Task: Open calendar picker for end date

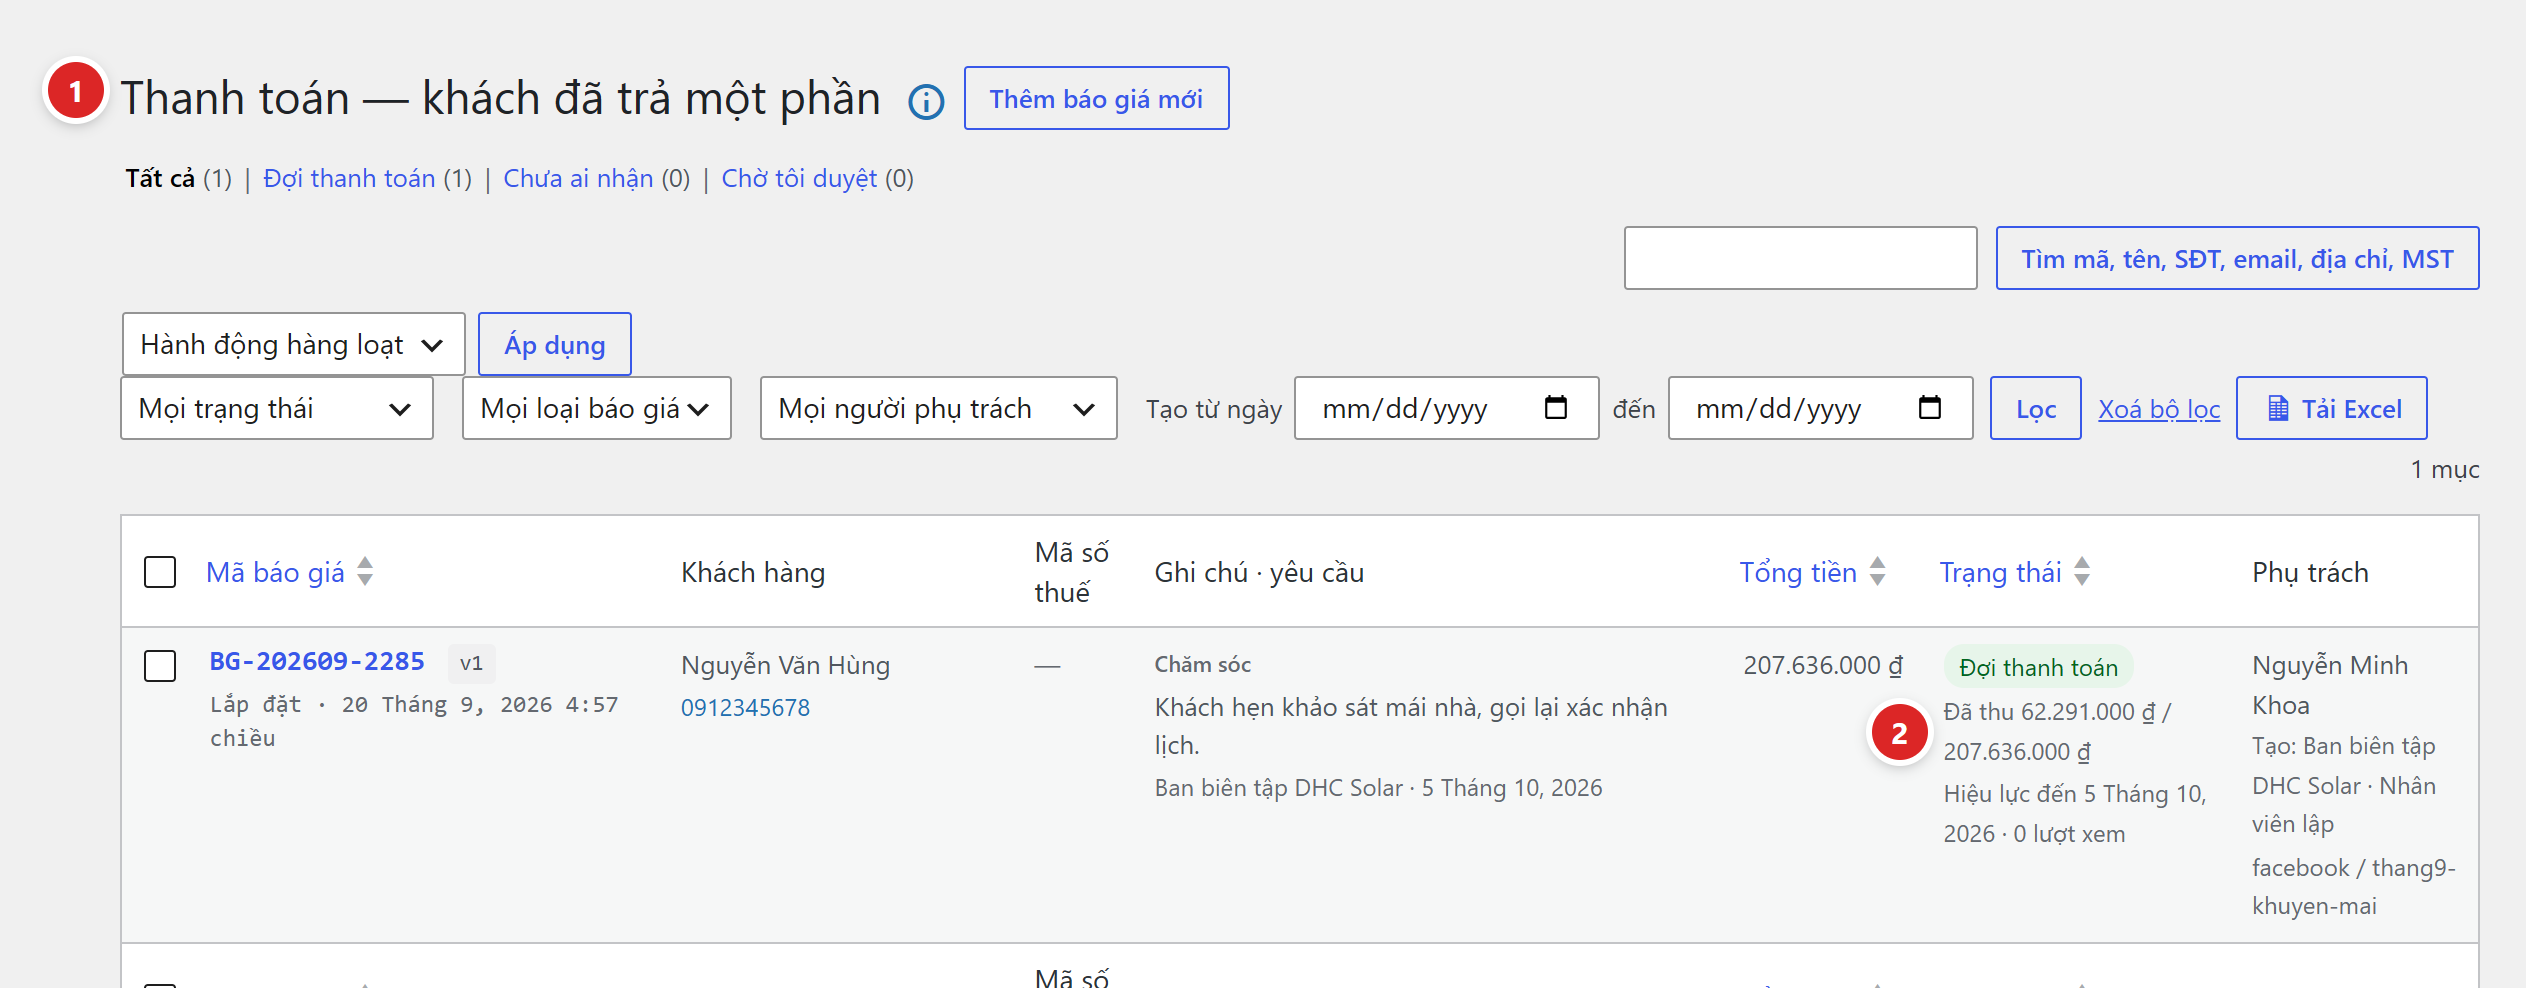Action: tap(1930, 407)
